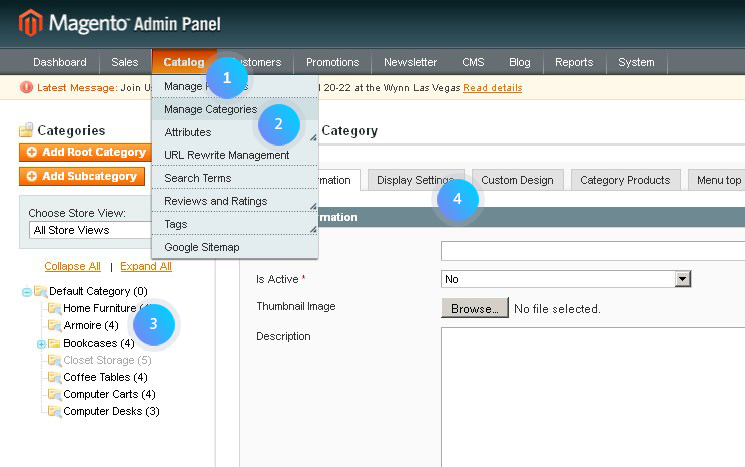This screenshot has height=467, width=745.
Task: Select Bookcases (4) category
Action: (x=99, y=343)
